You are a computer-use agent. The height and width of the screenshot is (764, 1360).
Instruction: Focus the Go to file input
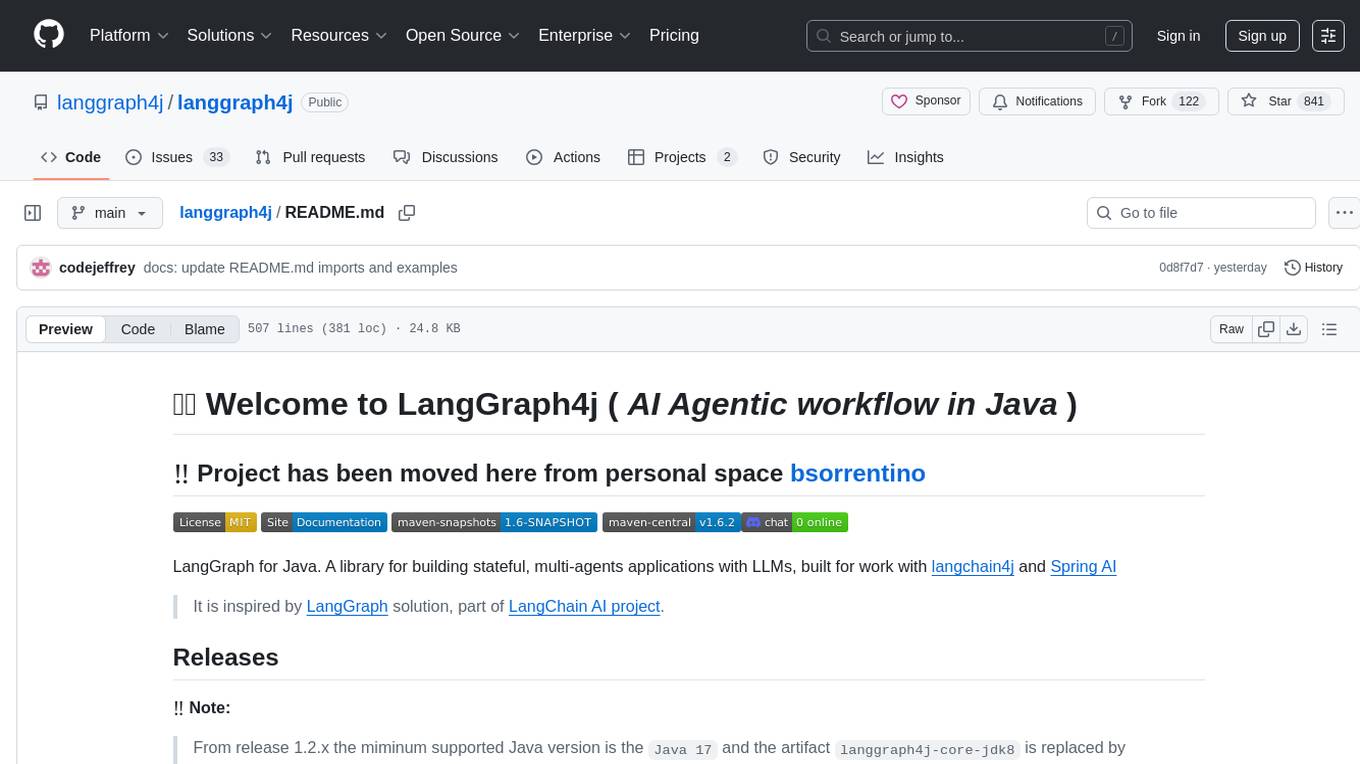tap(1201, 213)
